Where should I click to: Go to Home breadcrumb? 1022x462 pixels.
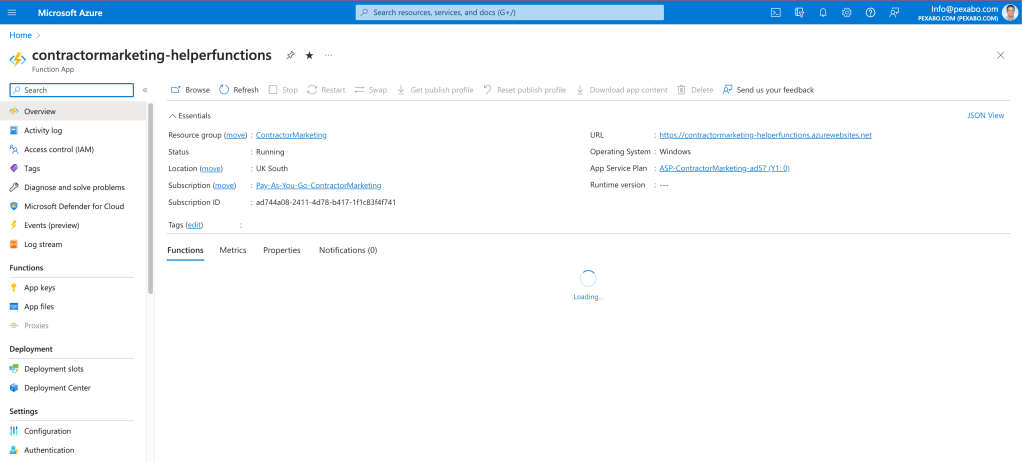point(20,35)
